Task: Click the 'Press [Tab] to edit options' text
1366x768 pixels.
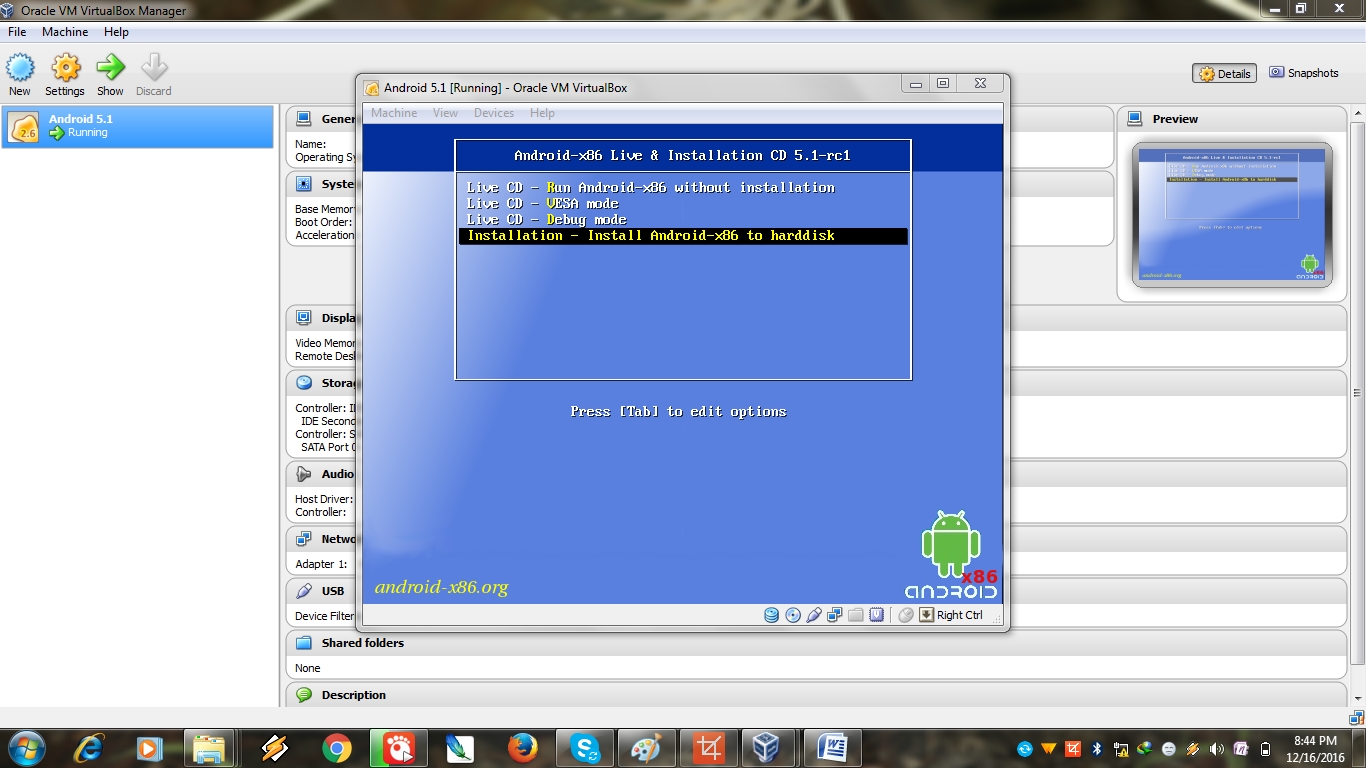Action: pyautogui.click(x=678, y=411)
